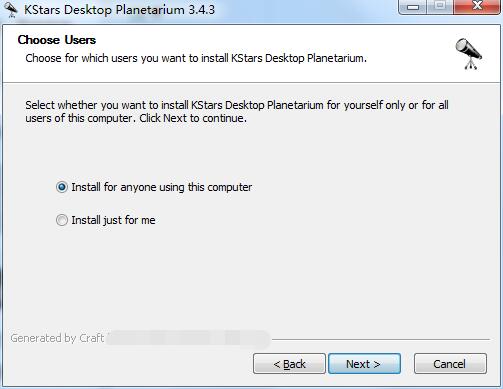Continue with the "Next >" button

(364, 364)
